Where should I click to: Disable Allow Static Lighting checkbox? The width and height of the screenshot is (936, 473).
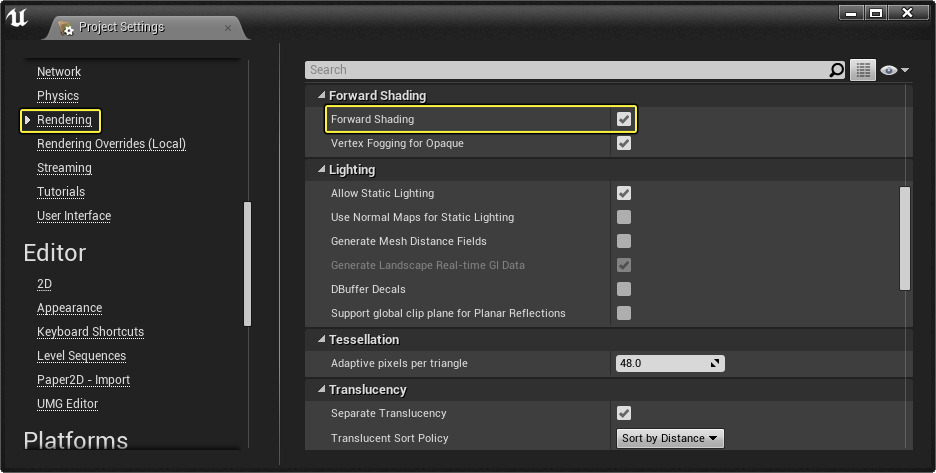click(x=624, y=194)
